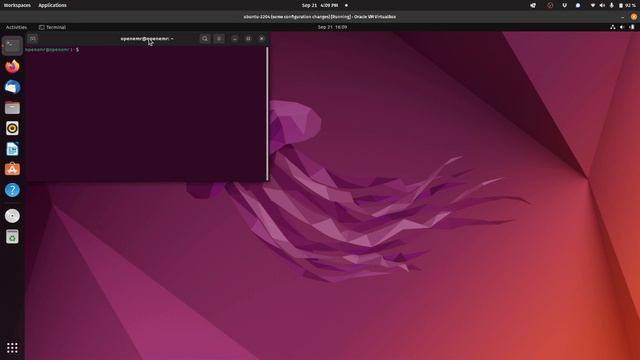Click the host battery indicator showing 92%

click(628, 5)
